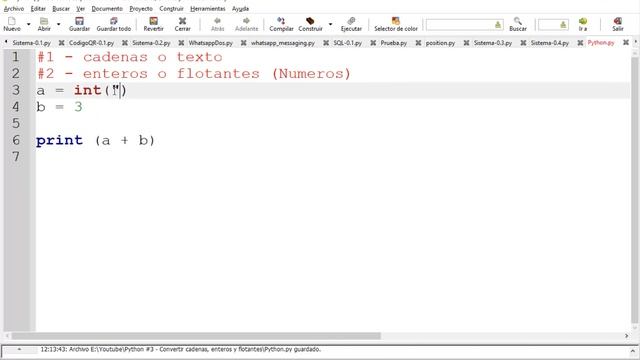Expand the Abrir recent files arrow
The height and width of the screenshot is (360, 640).
(x=58, y=24)
